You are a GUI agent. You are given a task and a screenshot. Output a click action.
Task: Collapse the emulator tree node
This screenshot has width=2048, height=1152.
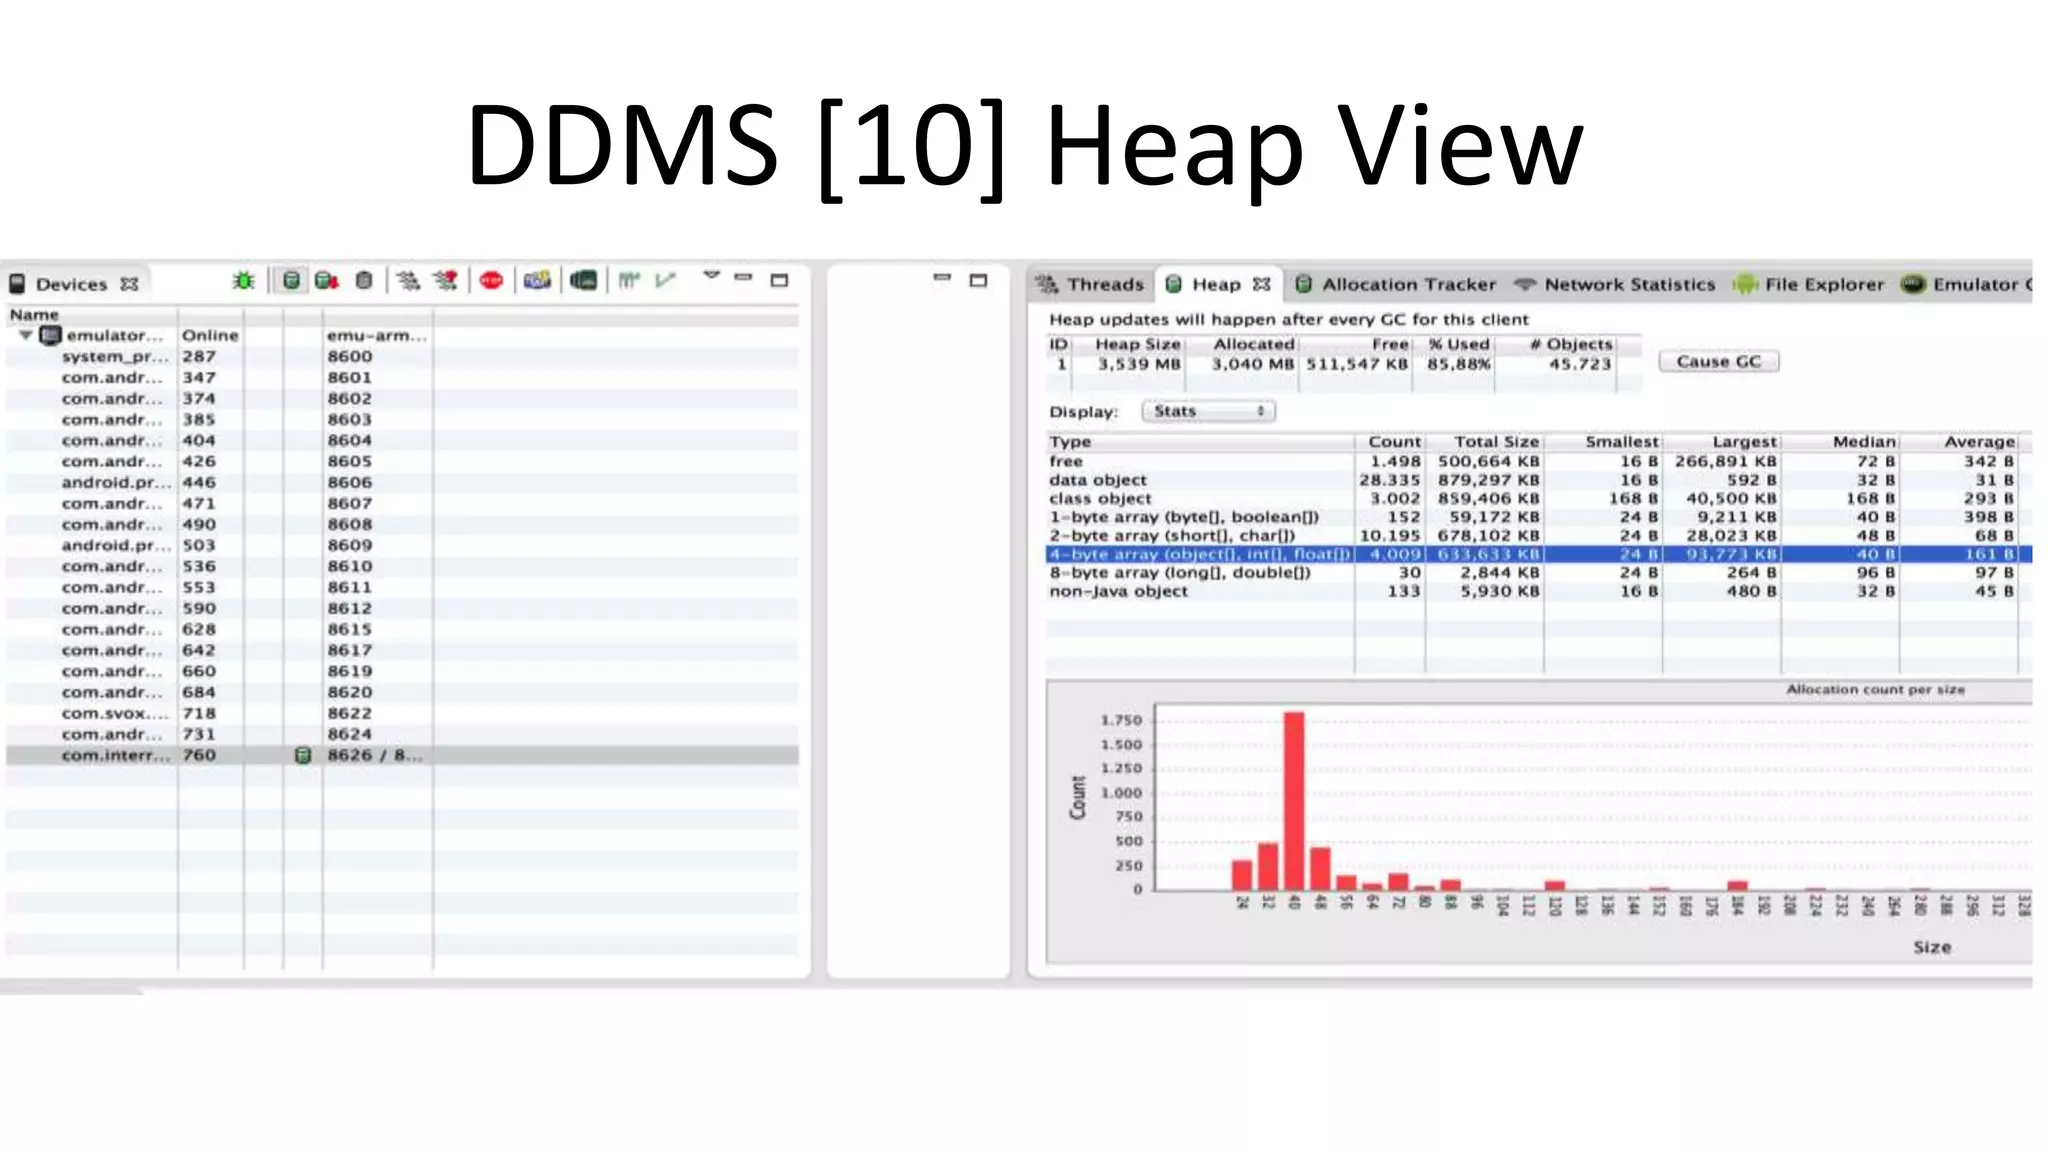coord(26,335)
